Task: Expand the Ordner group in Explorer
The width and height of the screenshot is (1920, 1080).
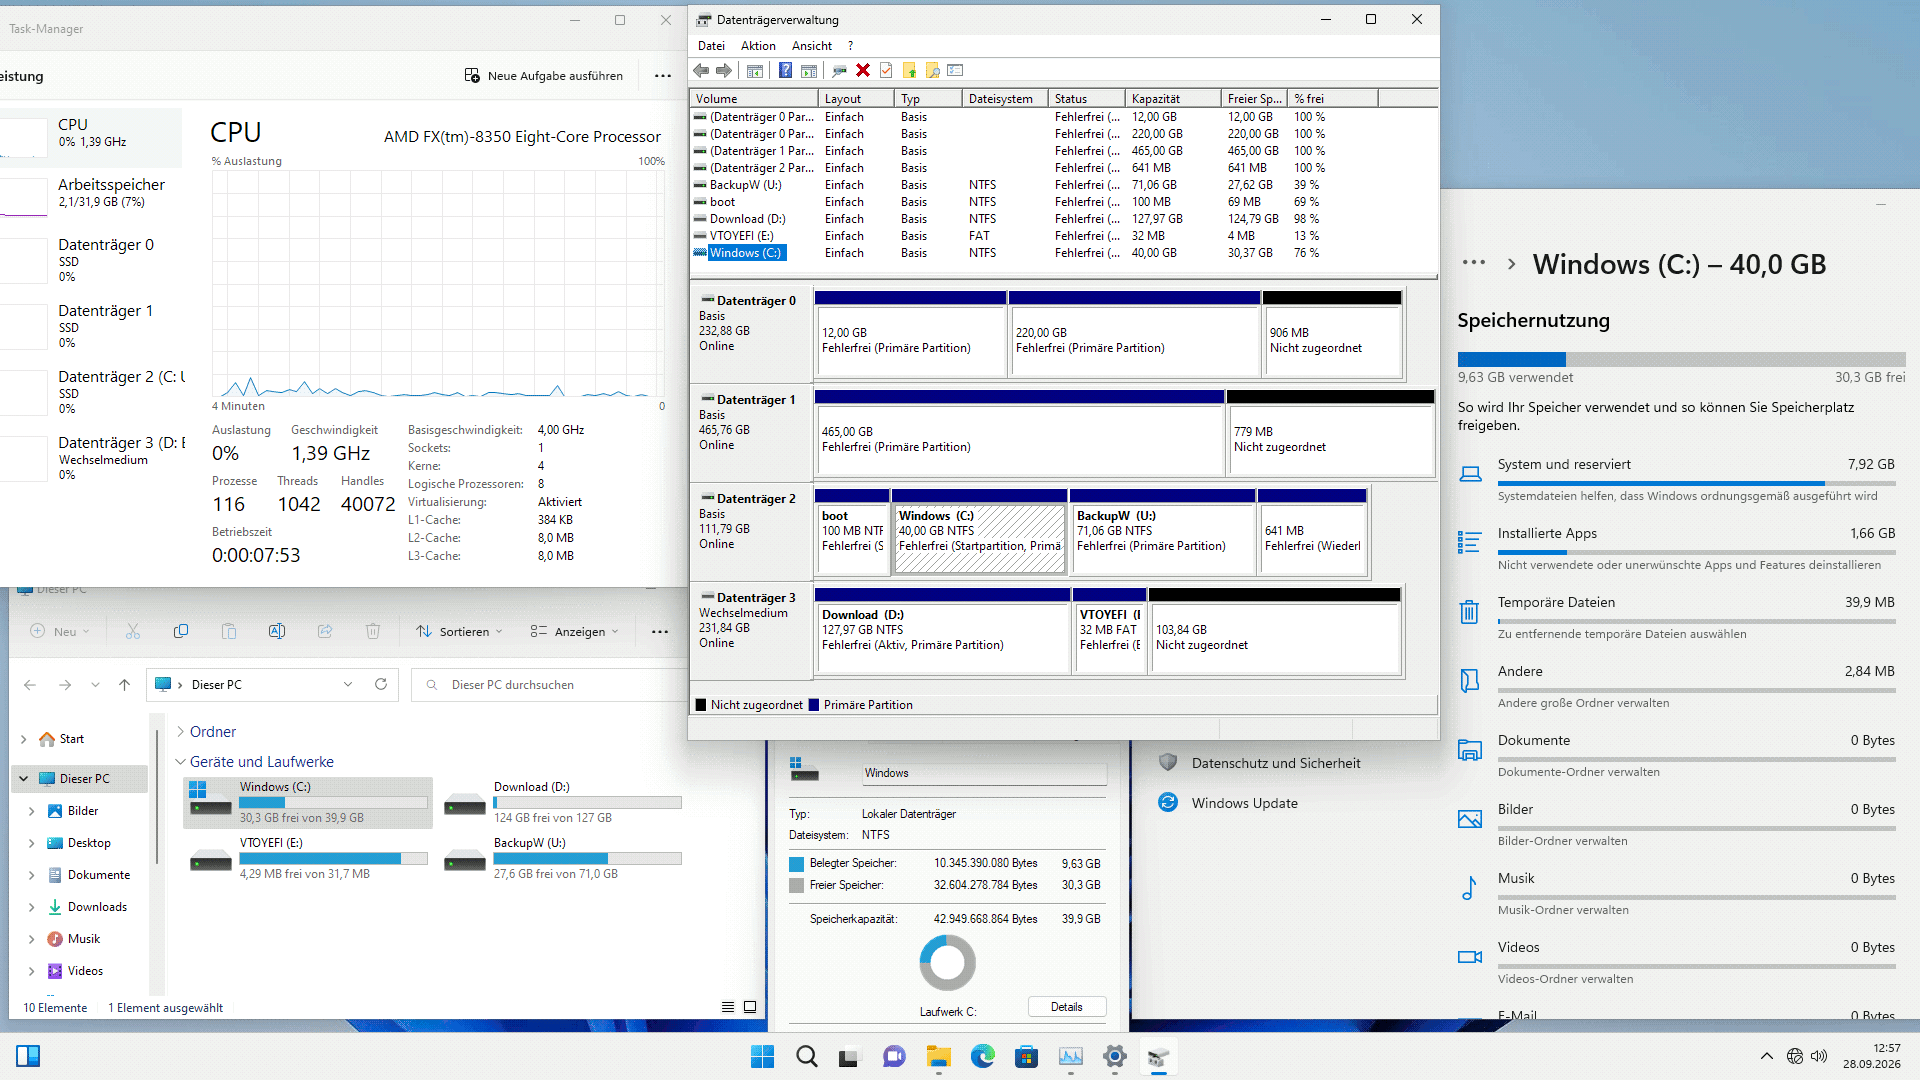Action: click(180, 732)
